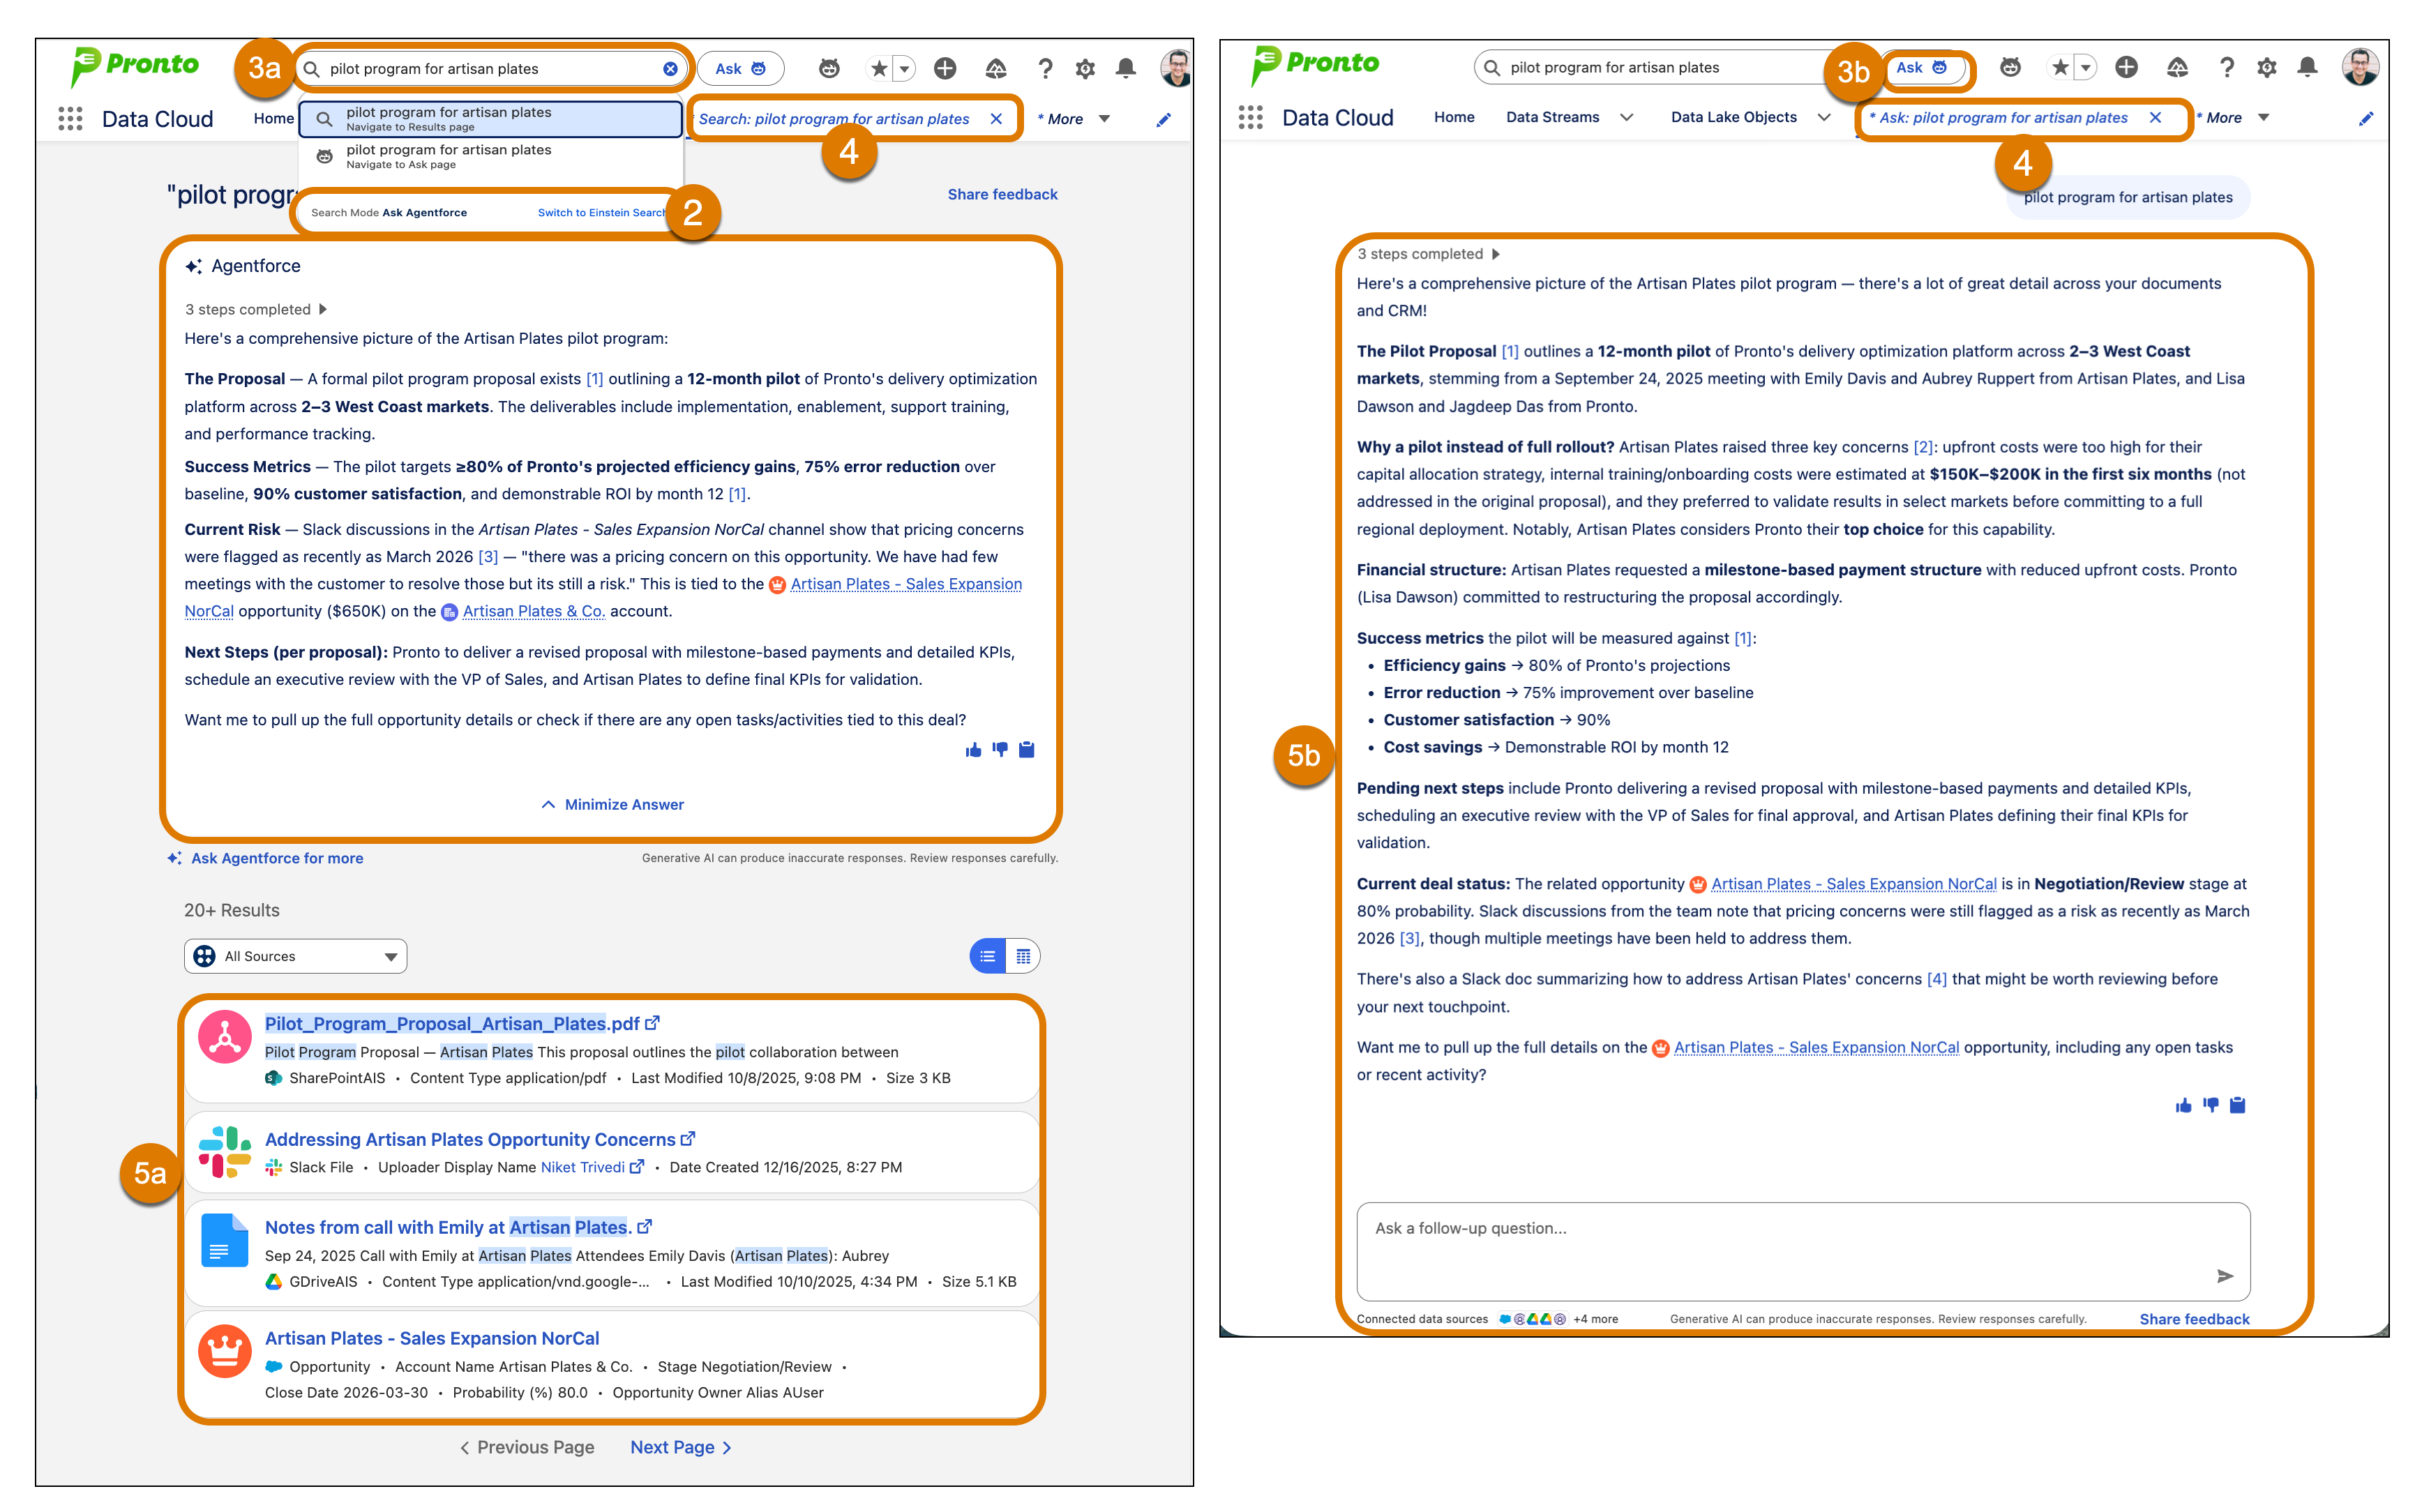Click the Ask a follow-up question field
The width and height of the screenshot is (2422, 1512).
1803,1251
